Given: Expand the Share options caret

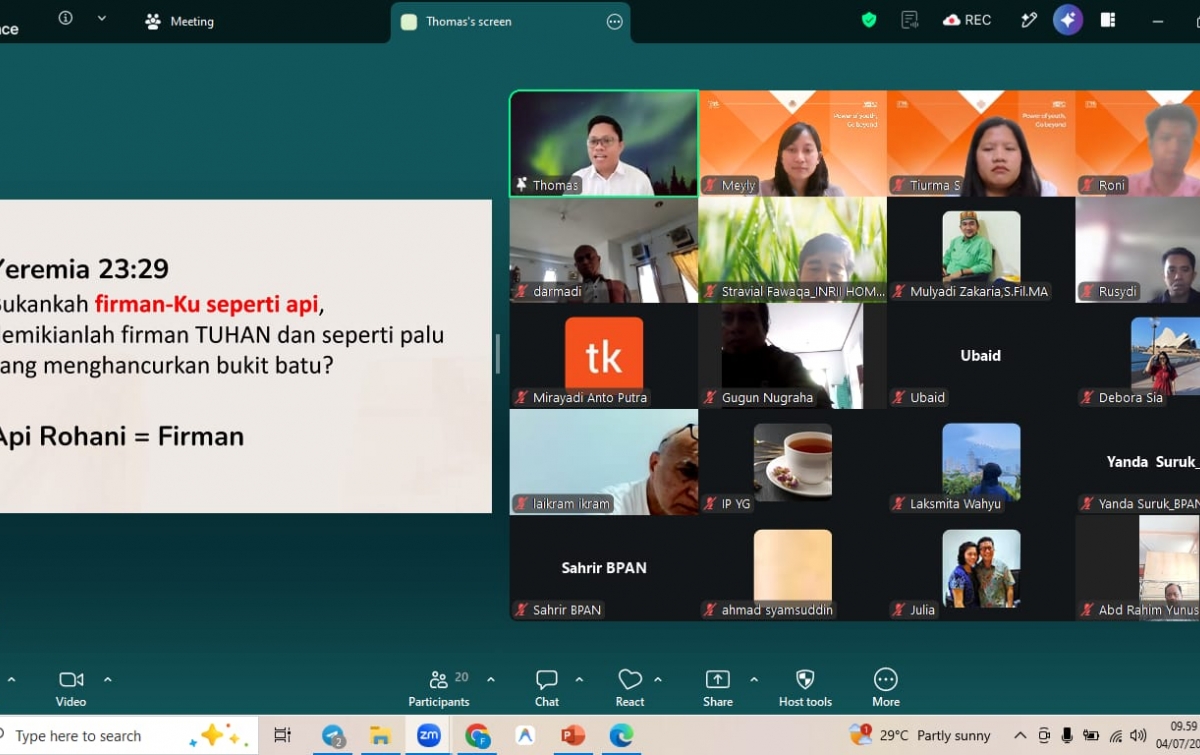Looking at the screenshot, I should pyautogui.click(x=754, y=679).
